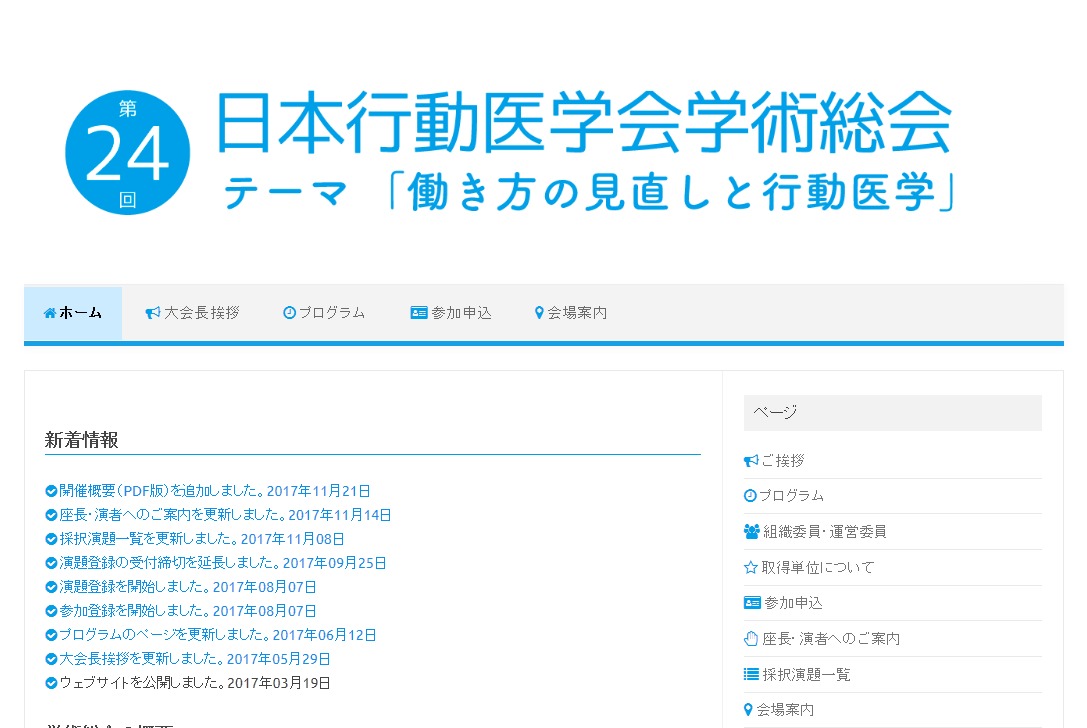Click megaphone icon next to ご挨拶 in sidebar
Screen dimensions: 1087x728
coord(751,460)
